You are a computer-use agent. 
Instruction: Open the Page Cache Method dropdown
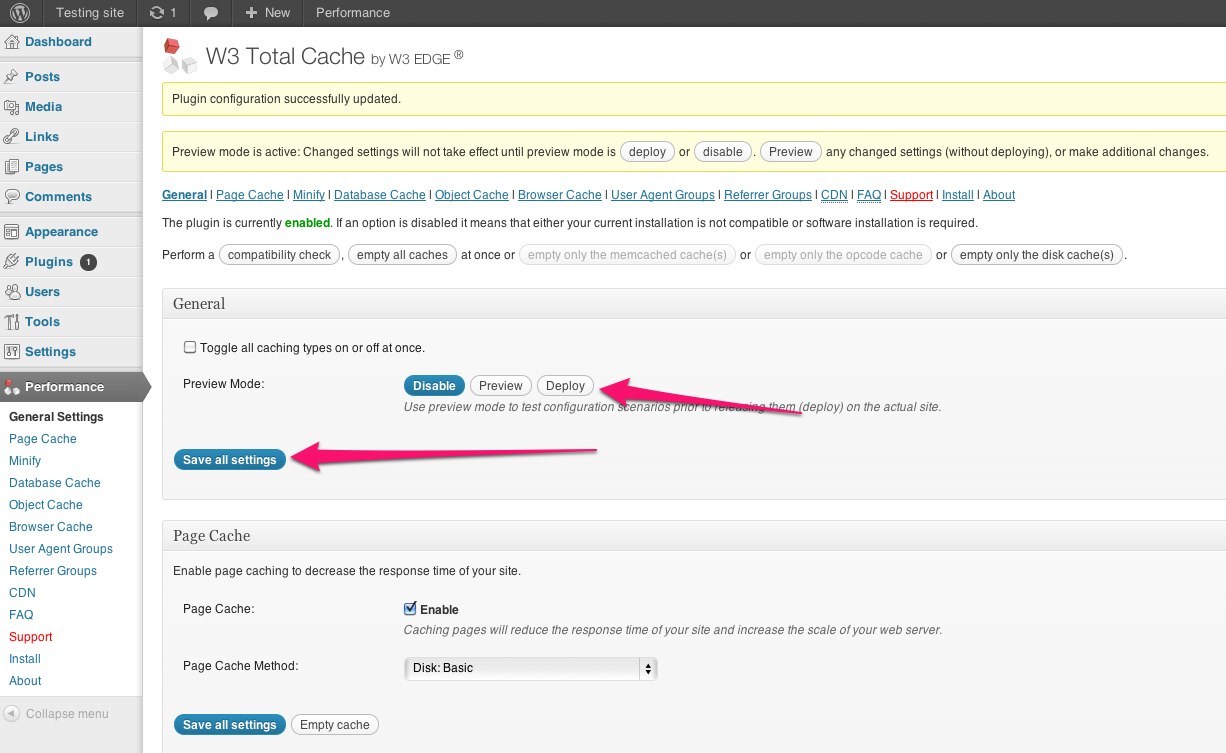(530, 668)
